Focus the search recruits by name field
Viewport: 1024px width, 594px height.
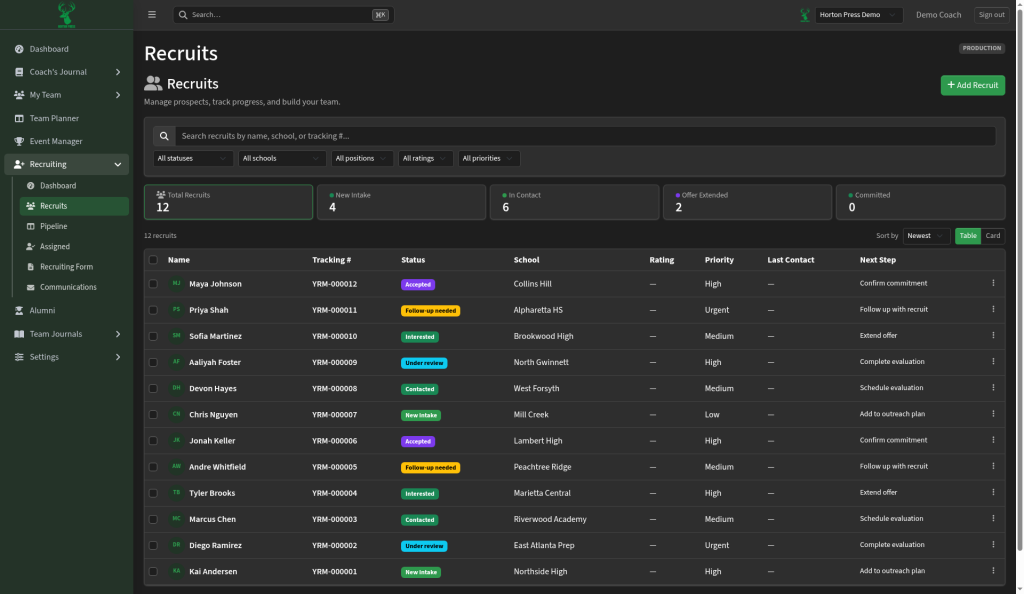(584, 136)
